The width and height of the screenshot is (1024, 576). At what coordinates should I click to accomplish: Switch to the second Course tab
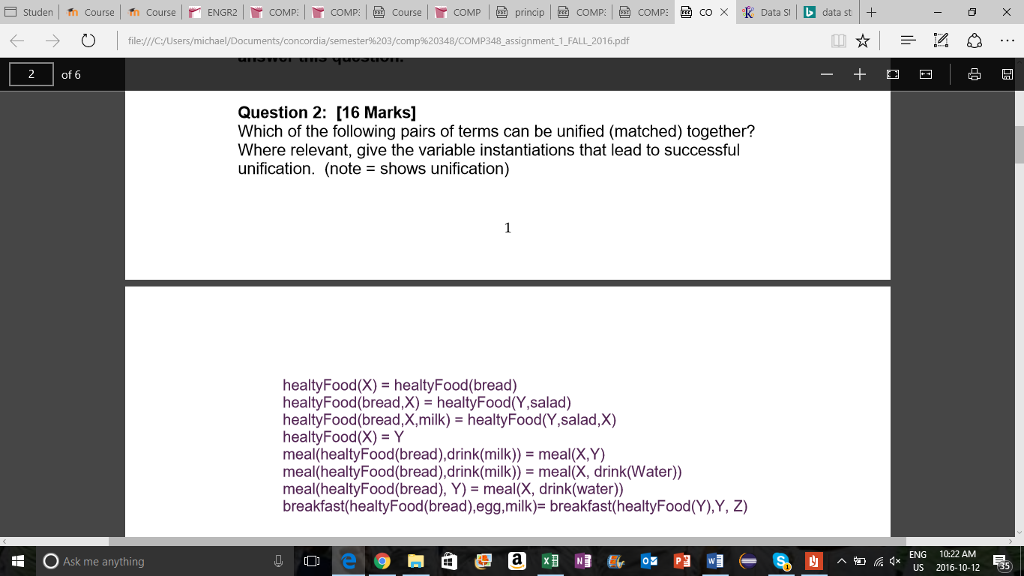(152, 12)
